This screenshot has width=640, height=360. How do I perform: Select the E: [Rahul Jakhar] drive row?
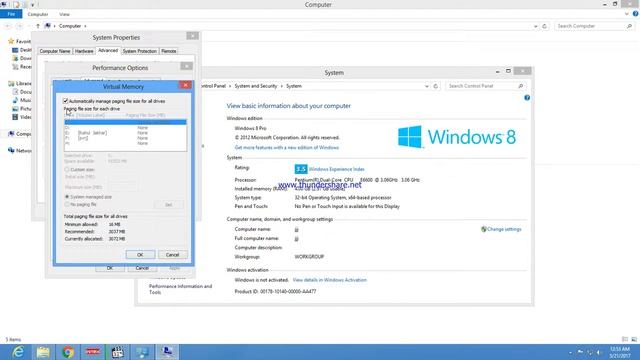[125, 133]
